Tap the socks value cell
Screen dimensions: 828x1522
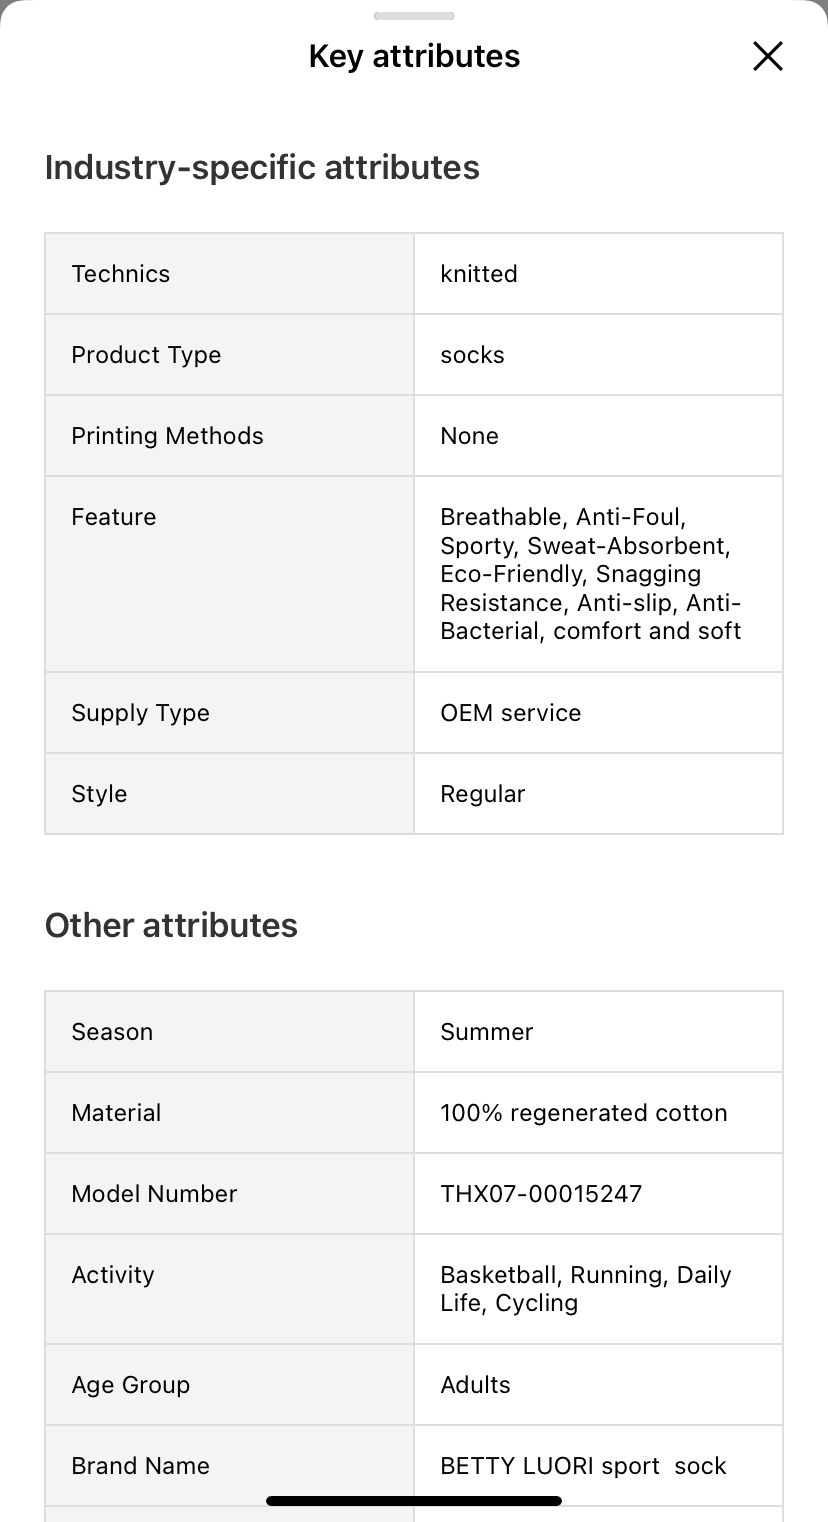472,355
